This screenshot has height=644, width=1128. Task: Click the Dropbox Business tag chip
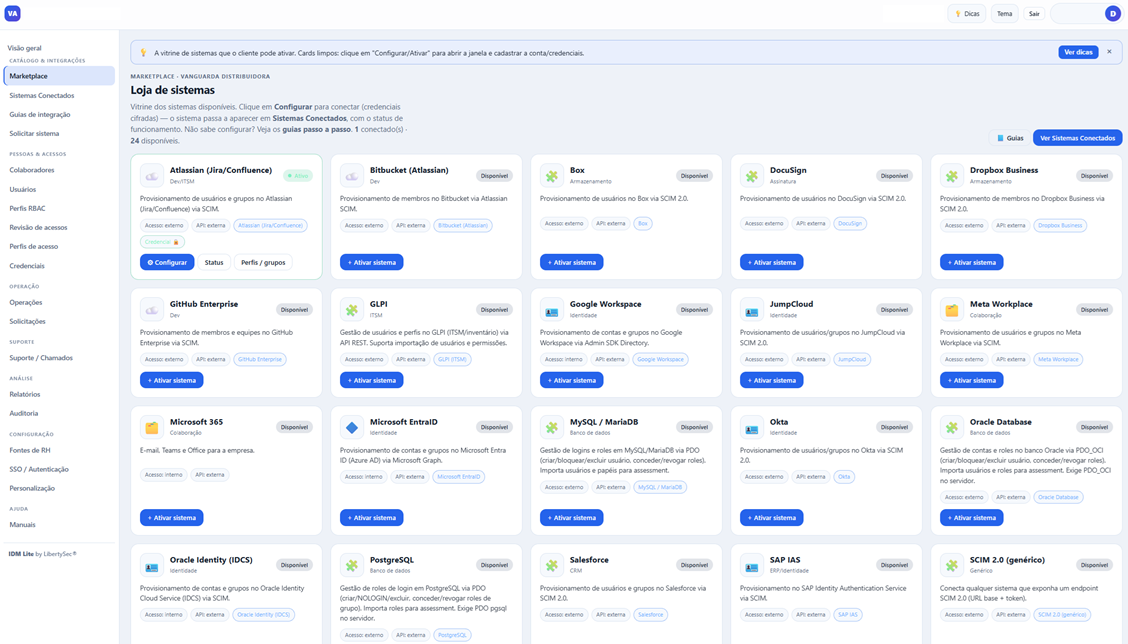coord(1060,225)
